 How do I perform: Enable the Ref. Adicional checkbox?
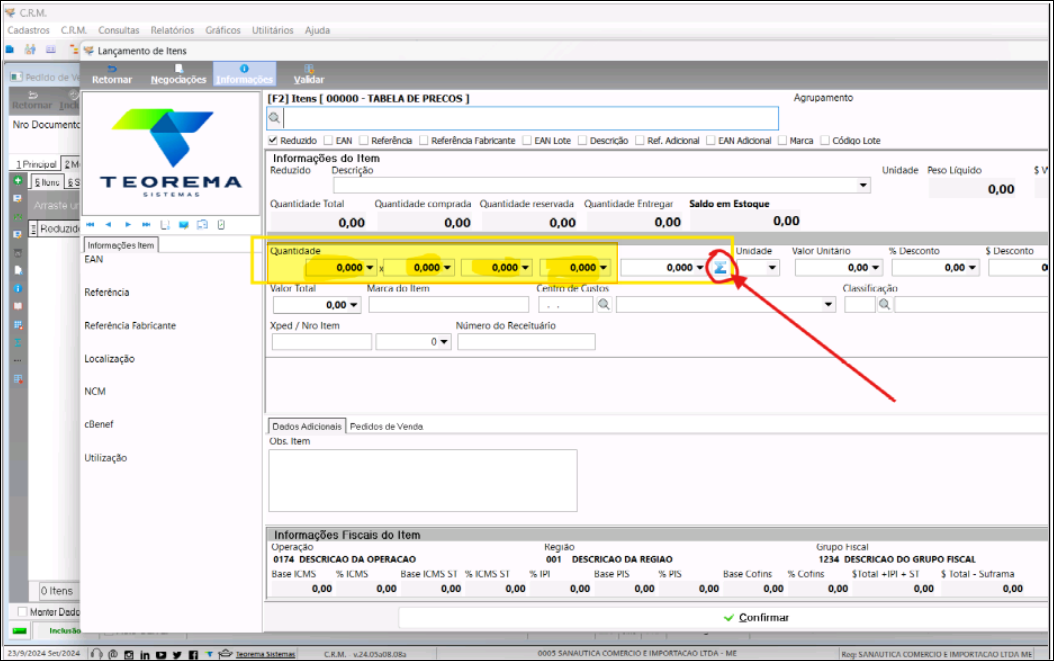(x=639, y=141)
